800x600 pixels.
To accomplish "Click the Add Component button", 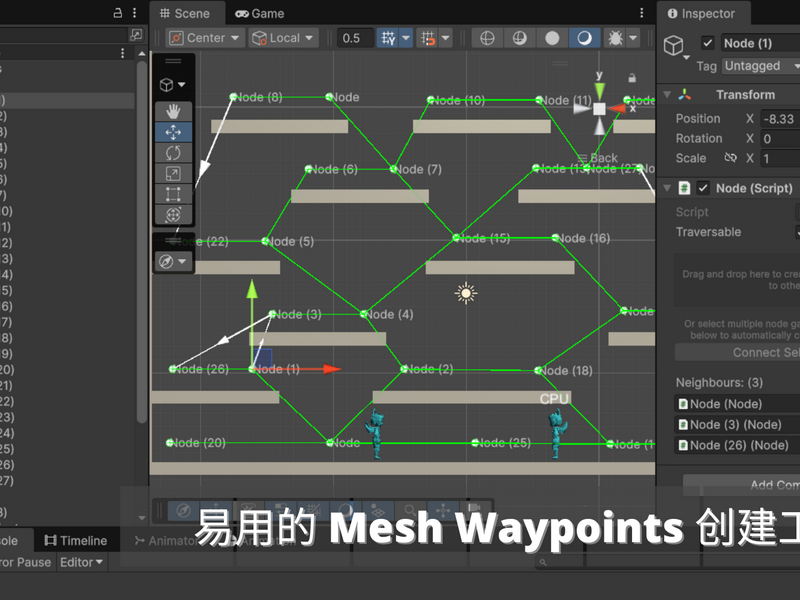I will point(741,485).
